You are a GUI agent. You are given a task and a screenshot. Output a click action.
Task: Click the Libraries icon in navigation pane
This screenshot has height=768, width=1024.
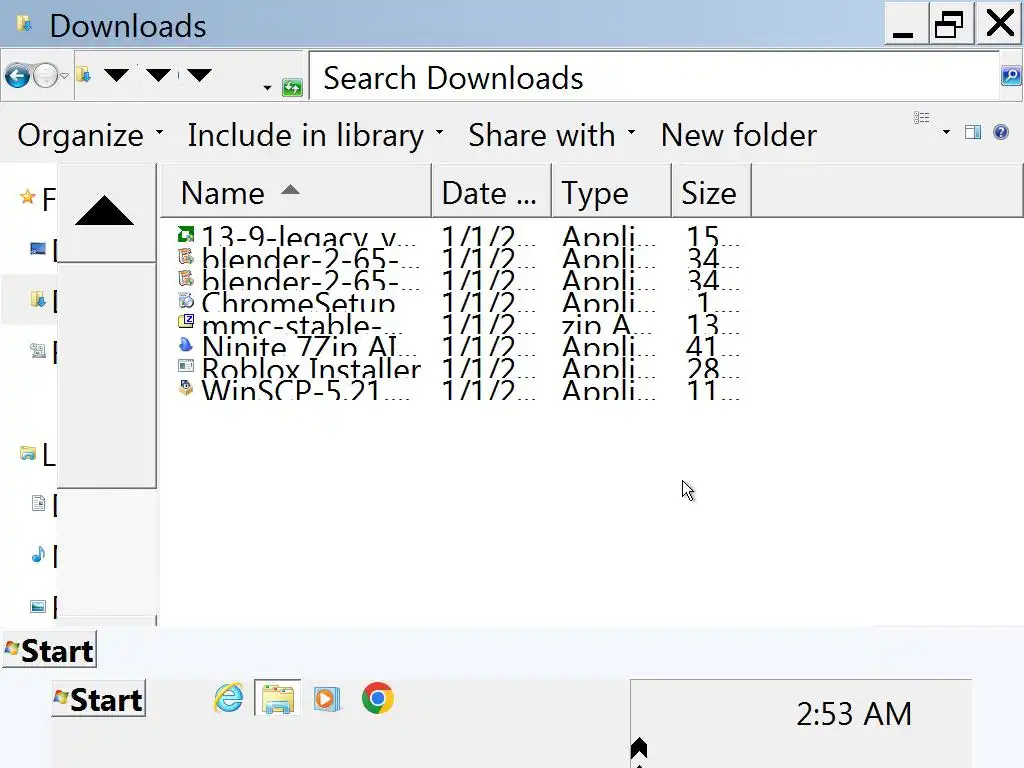[27, 453]
